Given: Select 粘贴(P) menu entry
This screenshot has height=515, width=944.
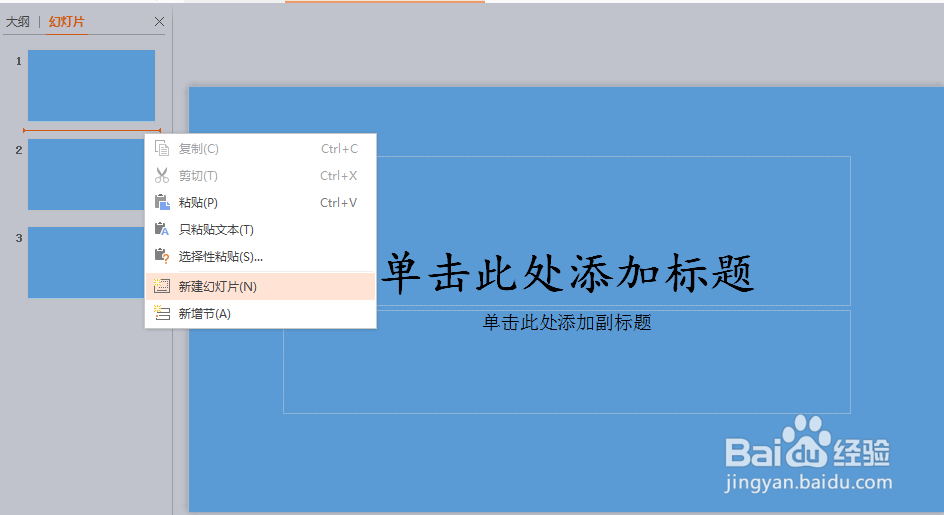Looking at the screenshot, I should point(261,202).
